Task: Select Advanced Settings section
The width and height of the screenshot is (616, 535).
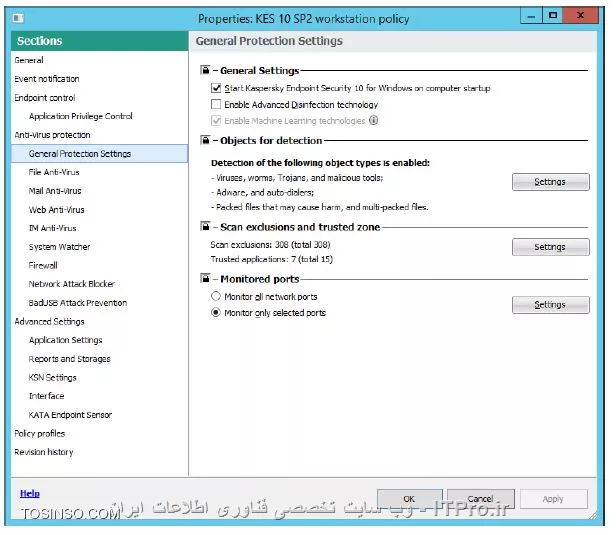Action: 50,322
